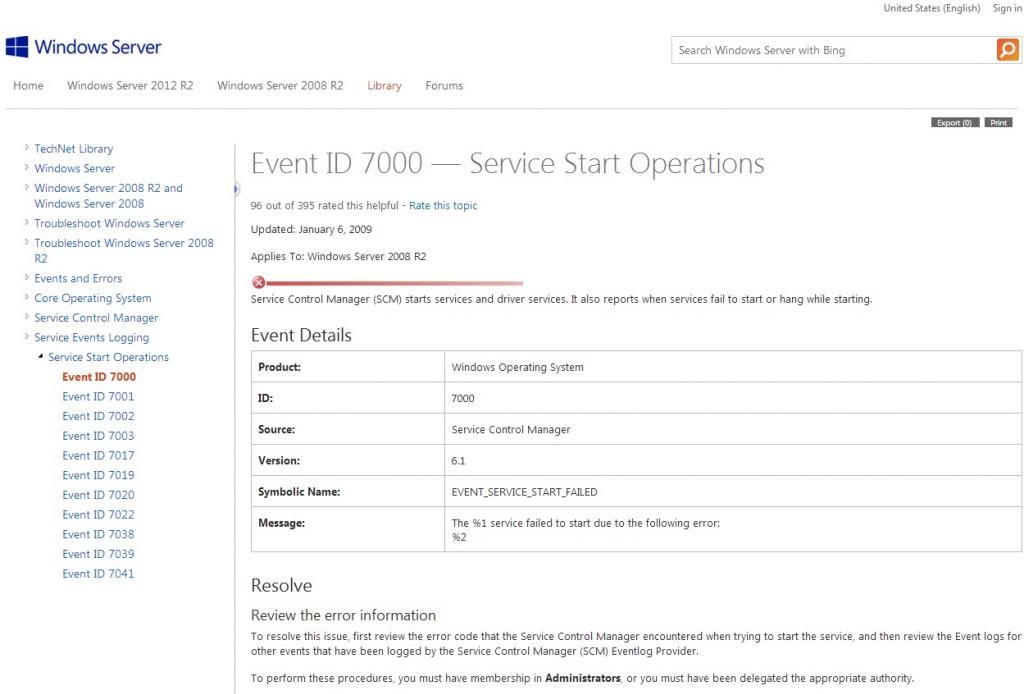1024x694 pixels.
Task: Open the Service Events Logging link
Action: 91,338
